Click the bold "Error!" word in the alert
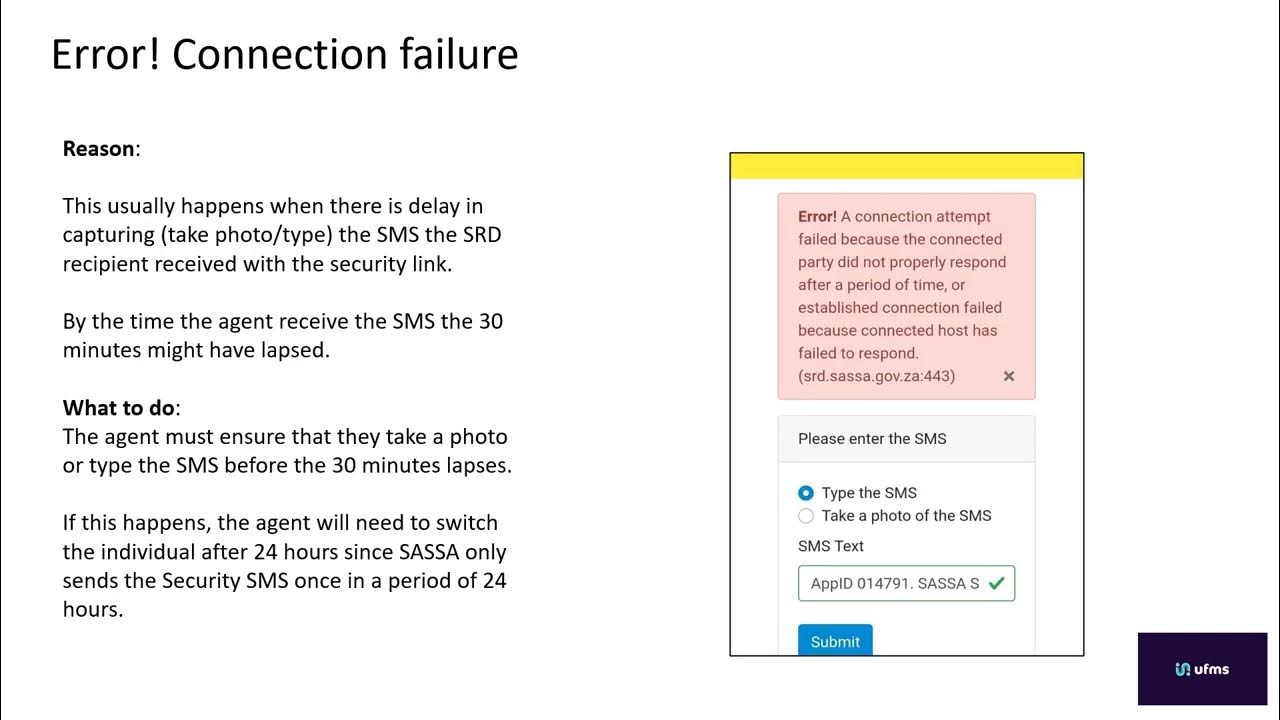 pos(817,216)
